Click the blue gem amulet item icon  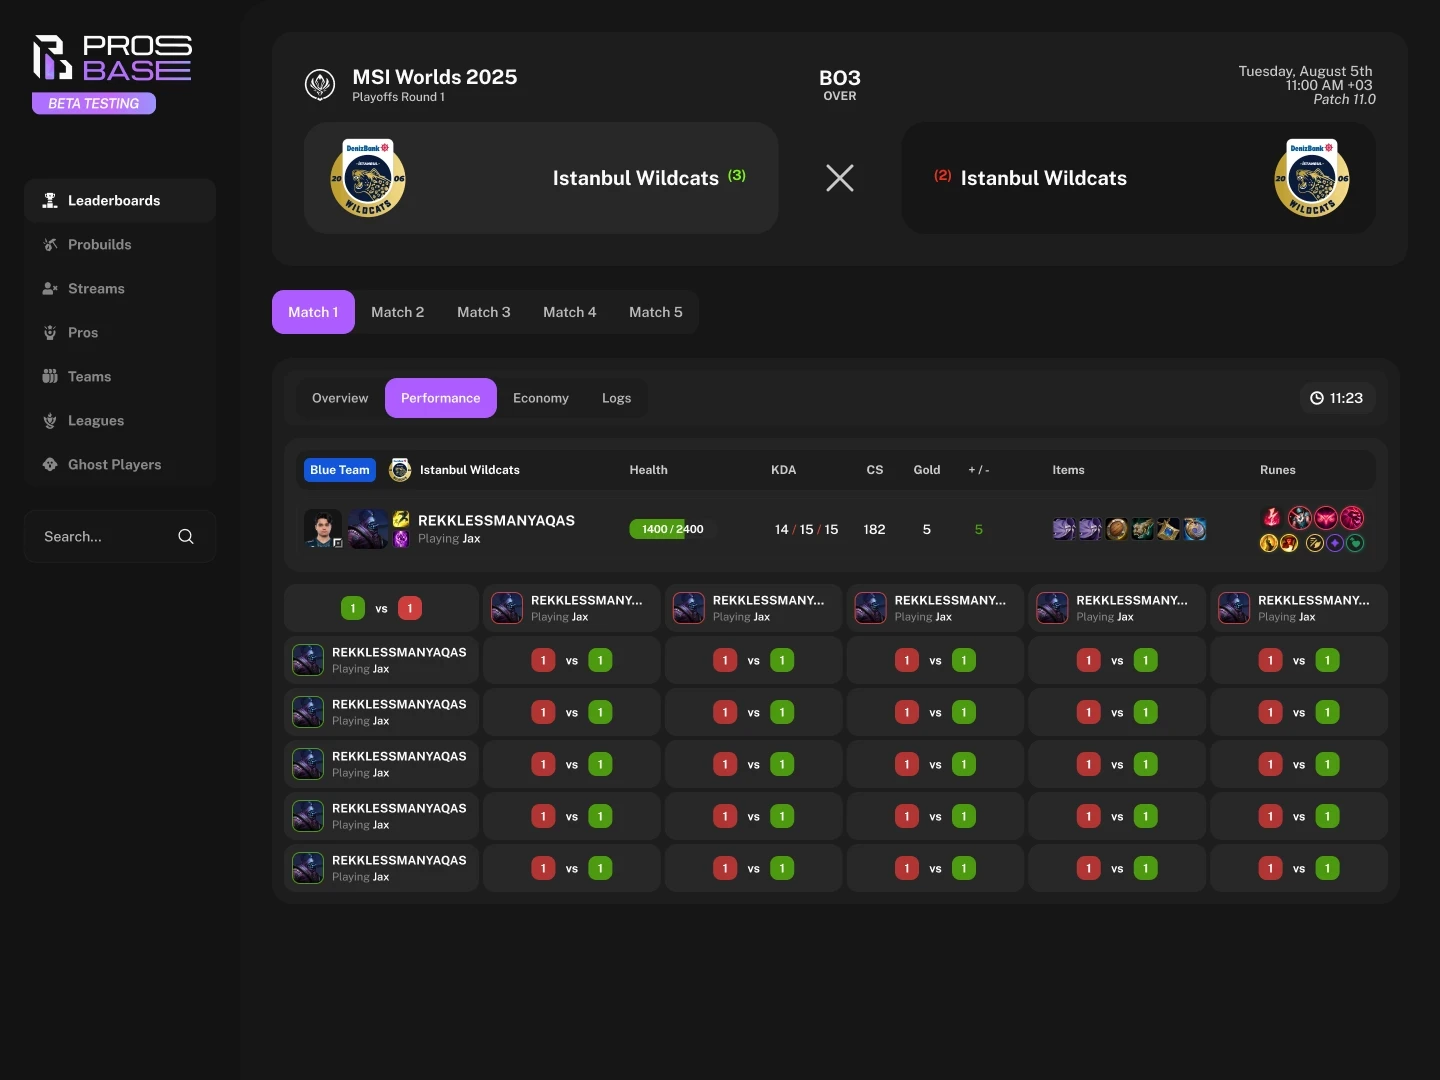click(x=1169, y=529)
